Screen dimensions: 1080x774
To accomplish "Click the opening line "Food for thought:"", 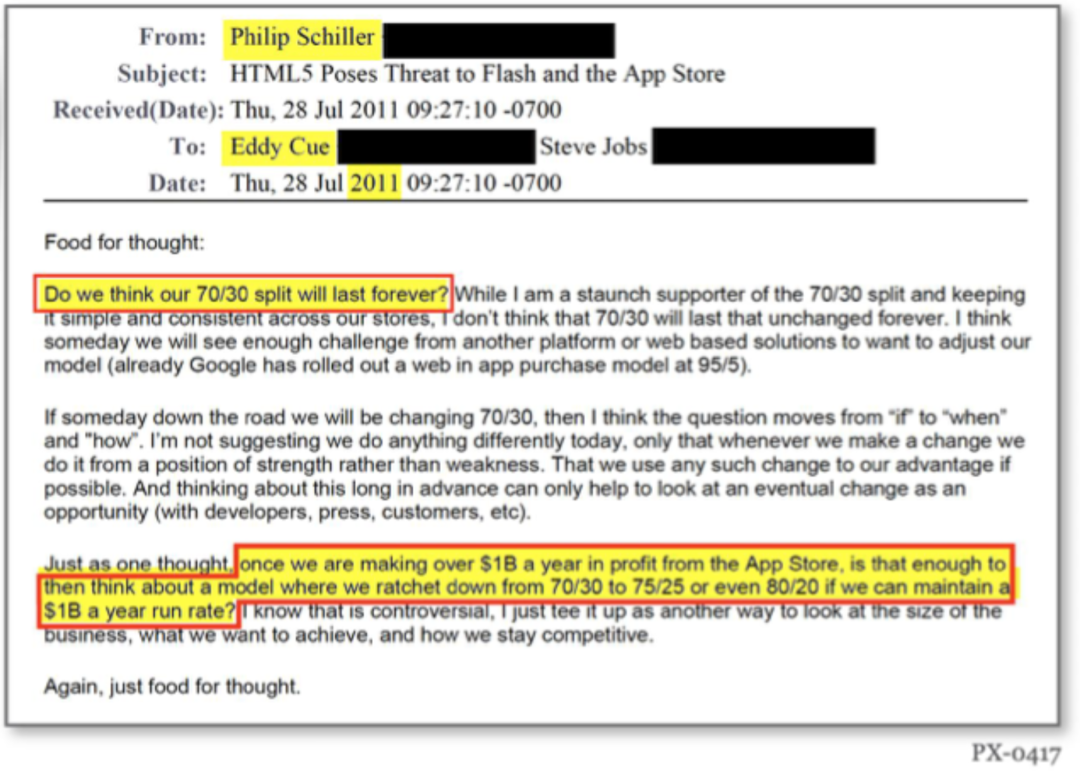I will pyautogui.click(x=124, y=242).
